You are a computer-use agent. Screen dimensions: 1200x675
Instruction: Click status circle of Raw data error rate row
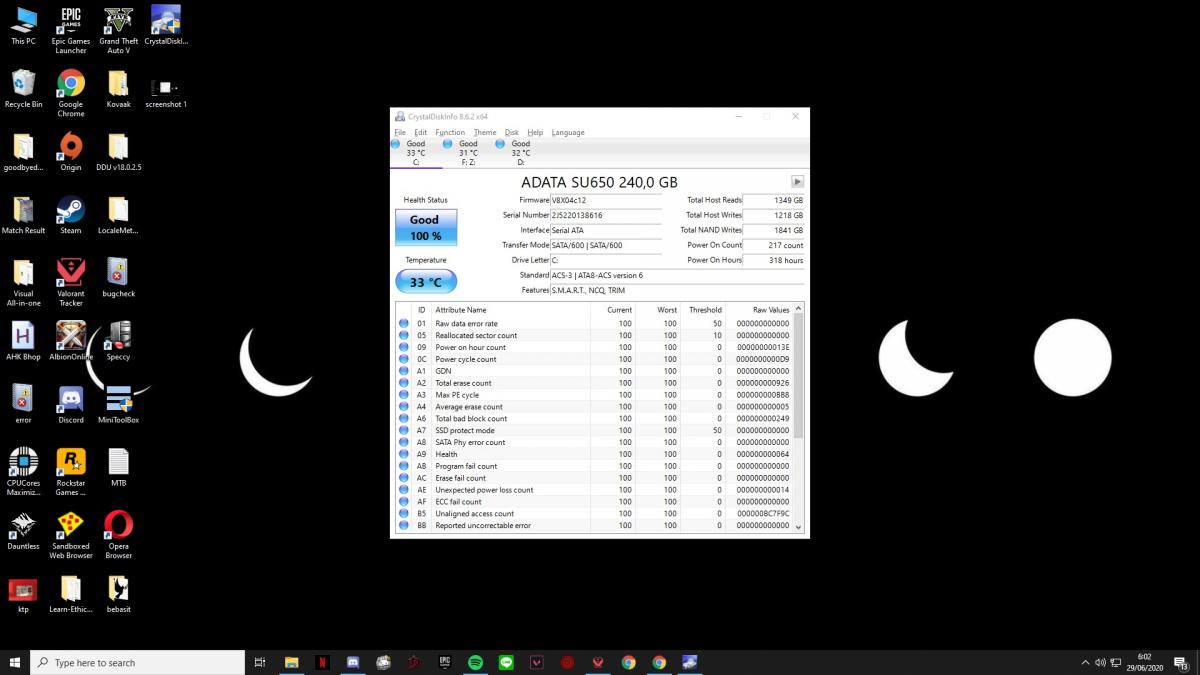(x=404, y=323)
